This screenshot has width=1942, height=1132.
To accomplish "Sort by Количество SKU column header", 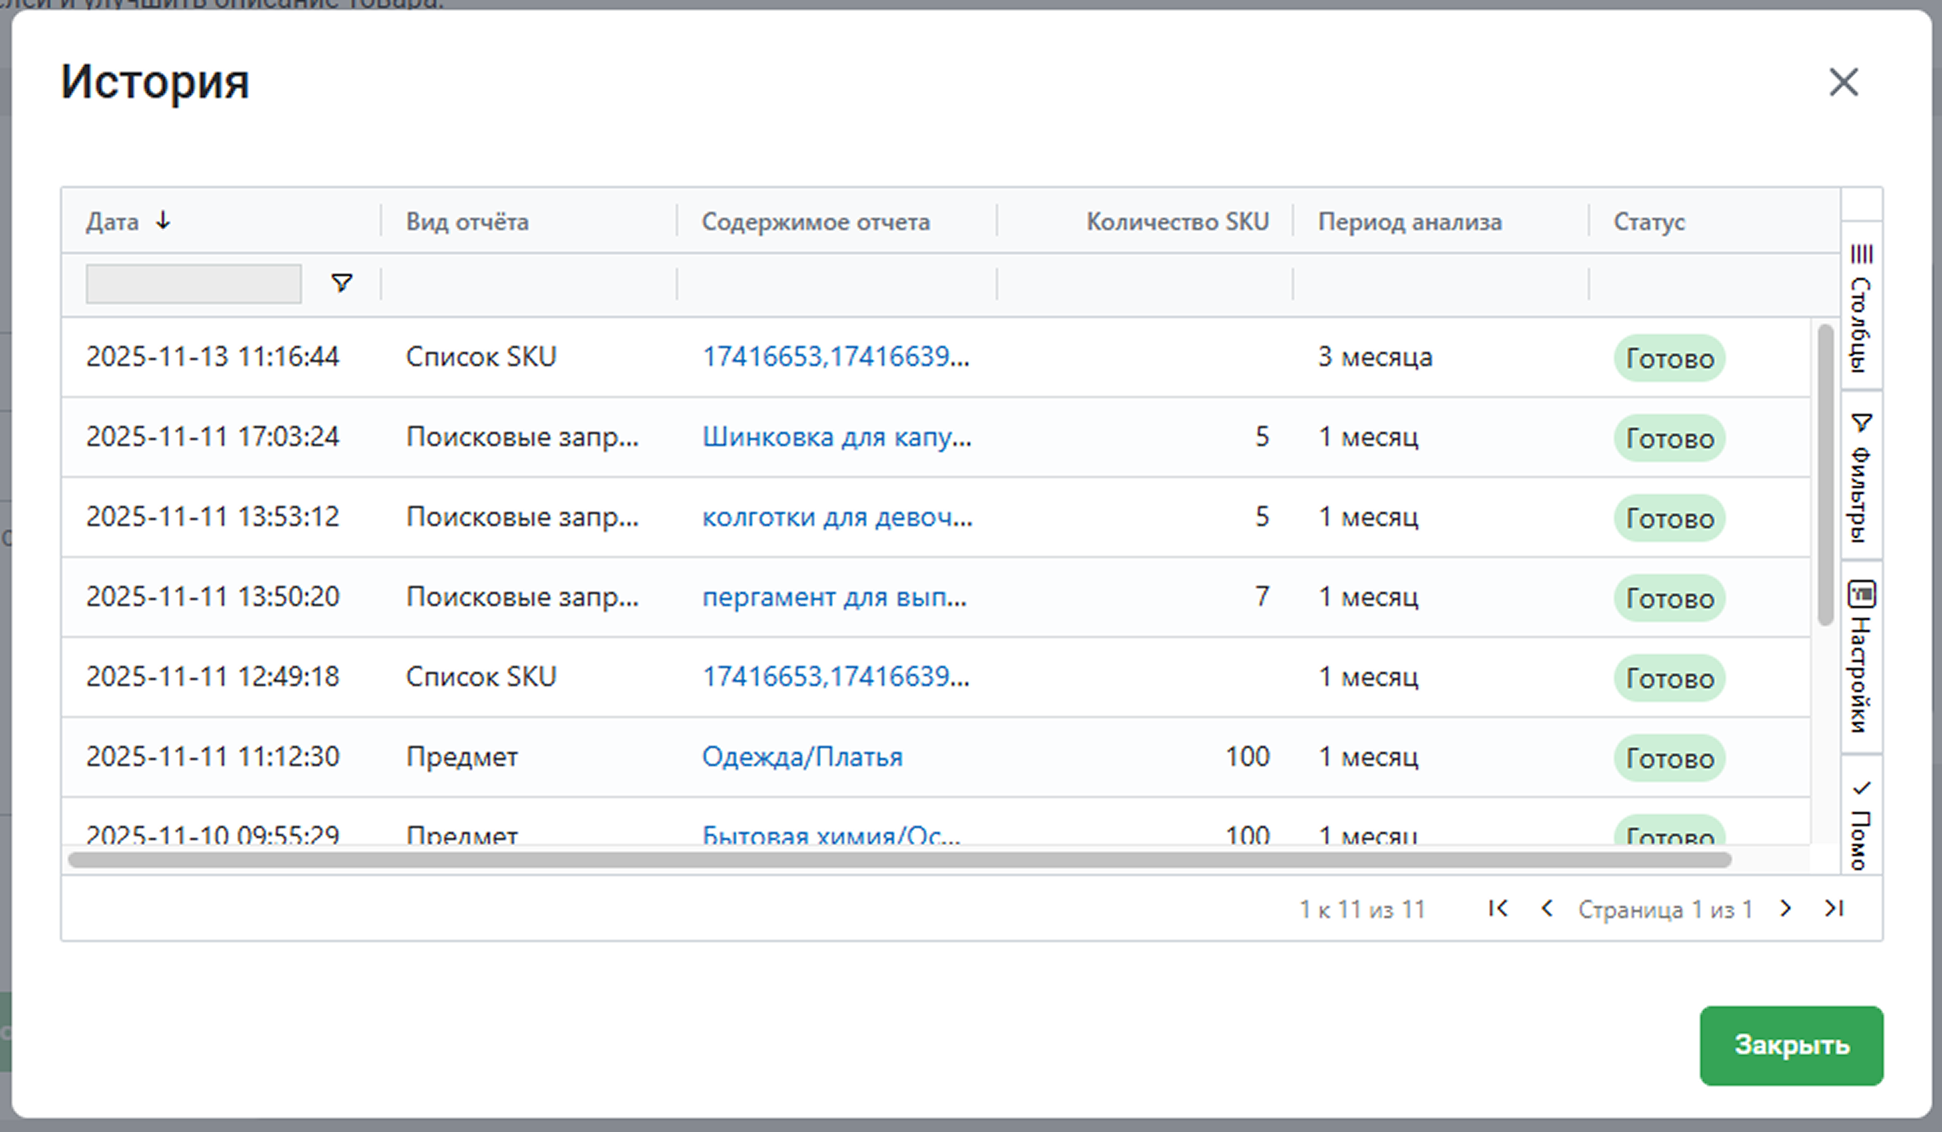I will [x=1177, y=221].
